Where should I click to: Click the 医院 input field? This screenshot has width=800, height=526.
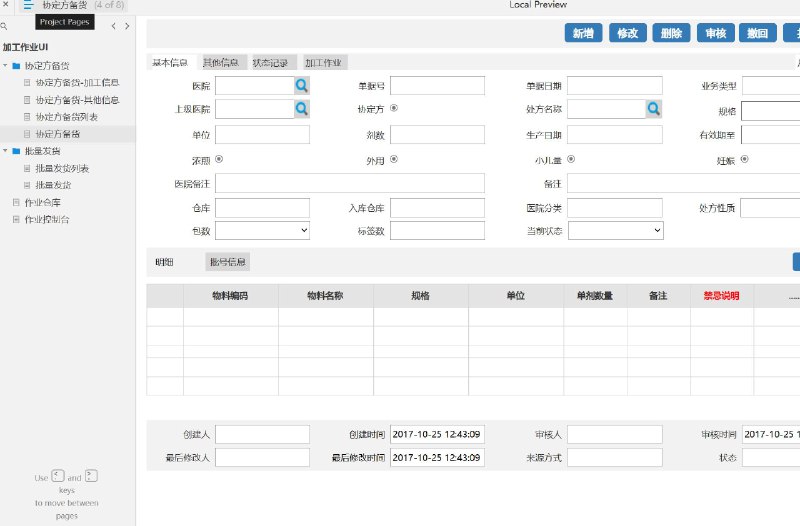(255, 85)
